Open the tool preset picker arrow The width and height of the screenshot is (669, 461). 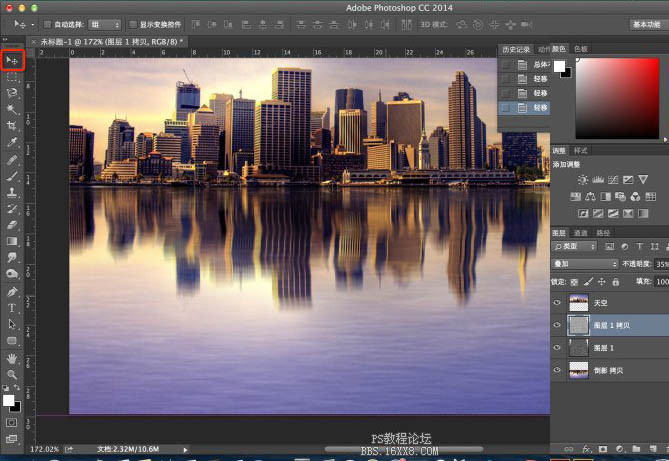pyautogui.click(x=32, y=25)
